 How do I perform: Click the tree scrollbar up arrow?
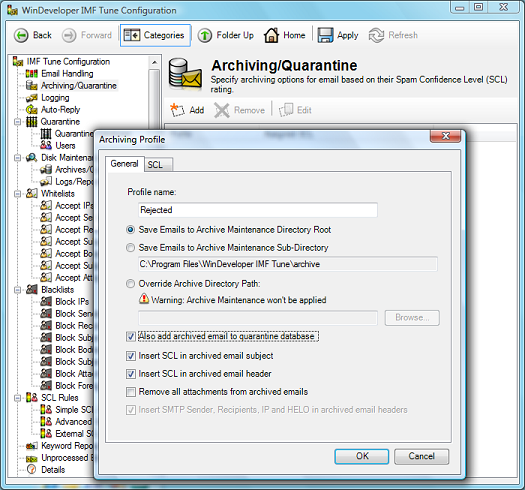coord(154,62)
